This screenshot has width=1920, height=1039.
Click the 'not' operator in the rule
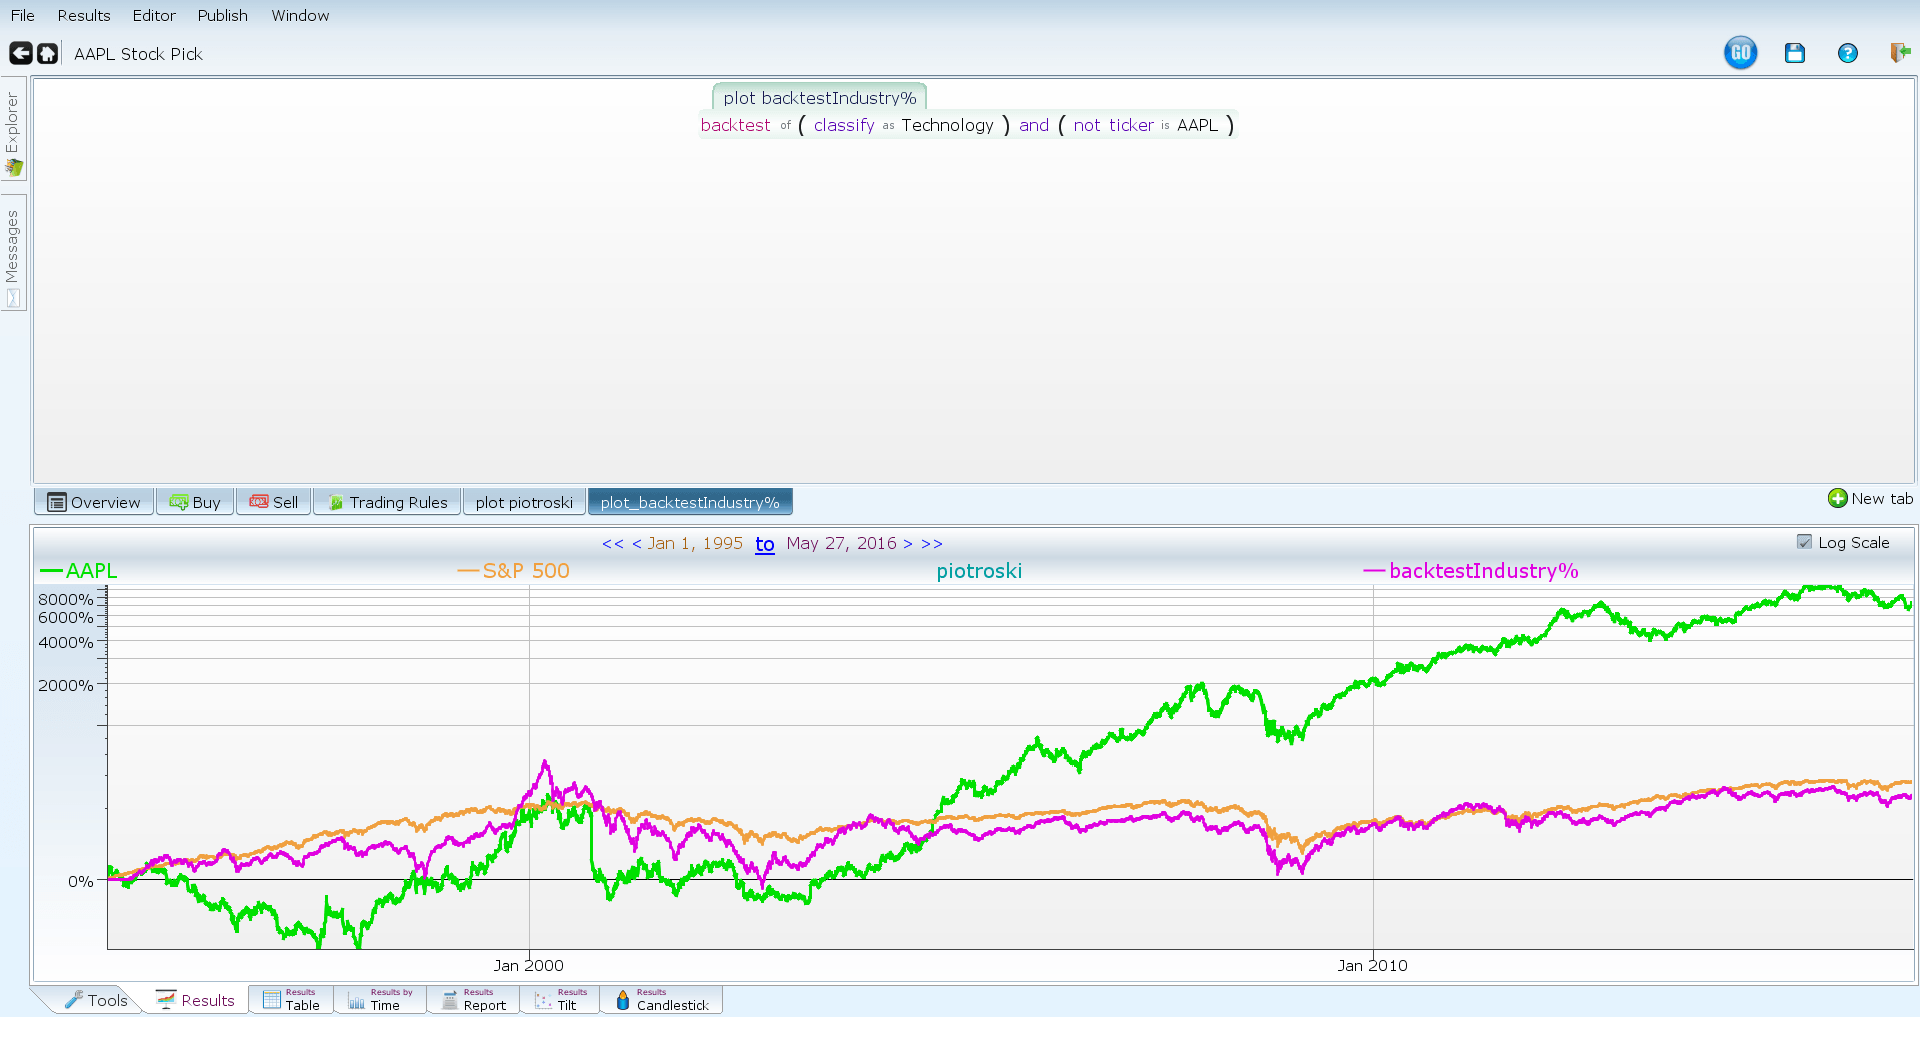click(x=1087, y=125)
